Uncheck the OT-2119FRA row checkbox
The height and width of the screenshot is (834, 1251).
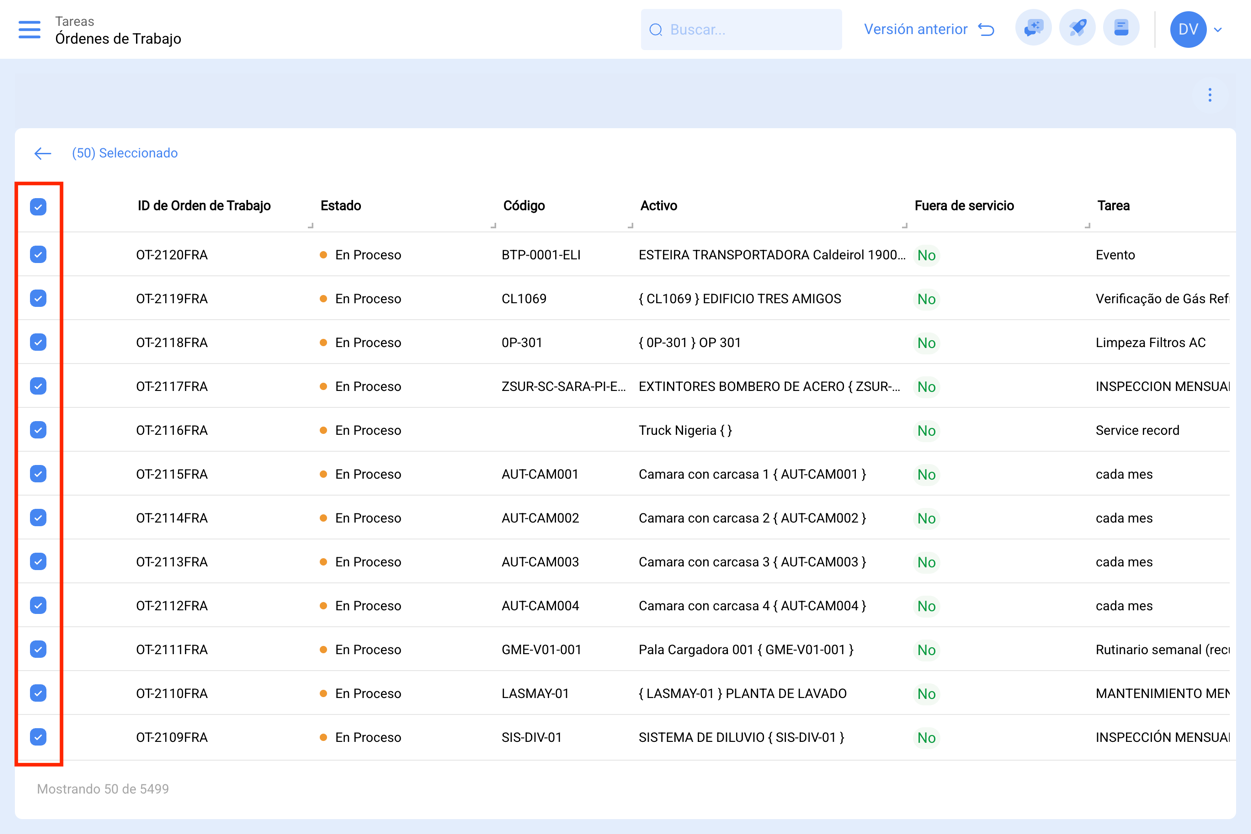(x=38, y=299)
